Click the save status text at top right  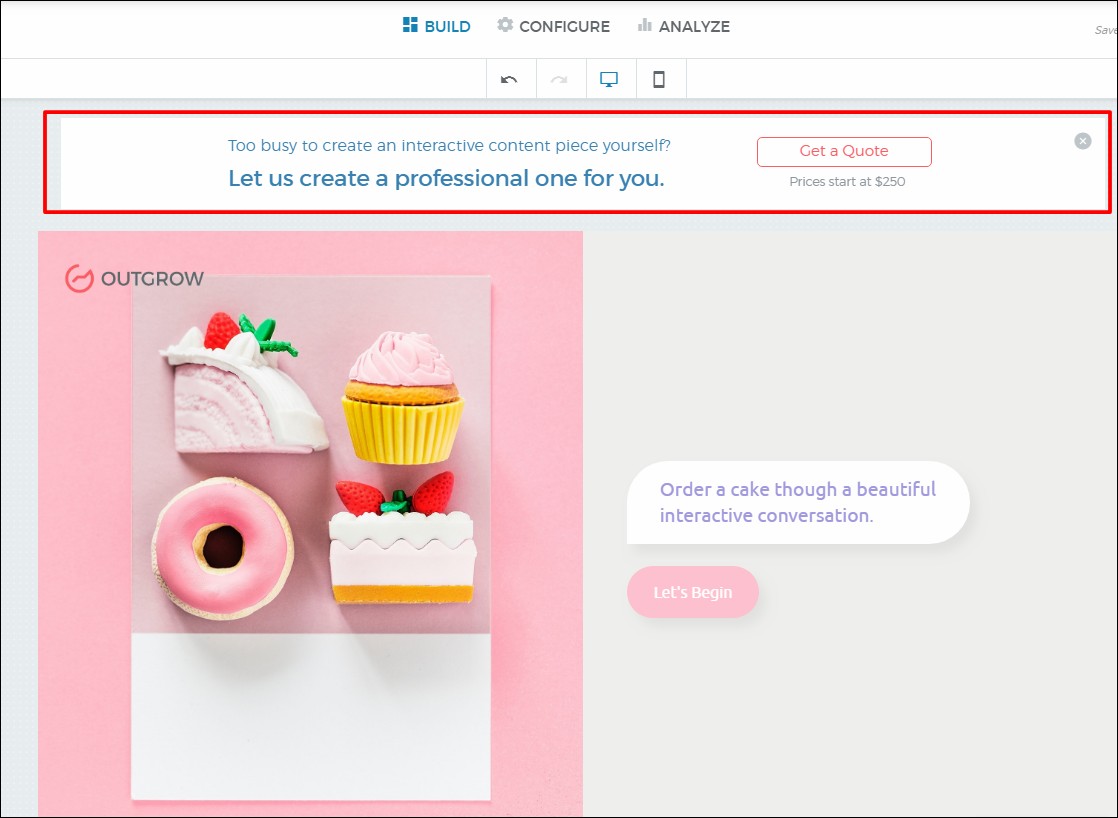(x=1104, y=30)
